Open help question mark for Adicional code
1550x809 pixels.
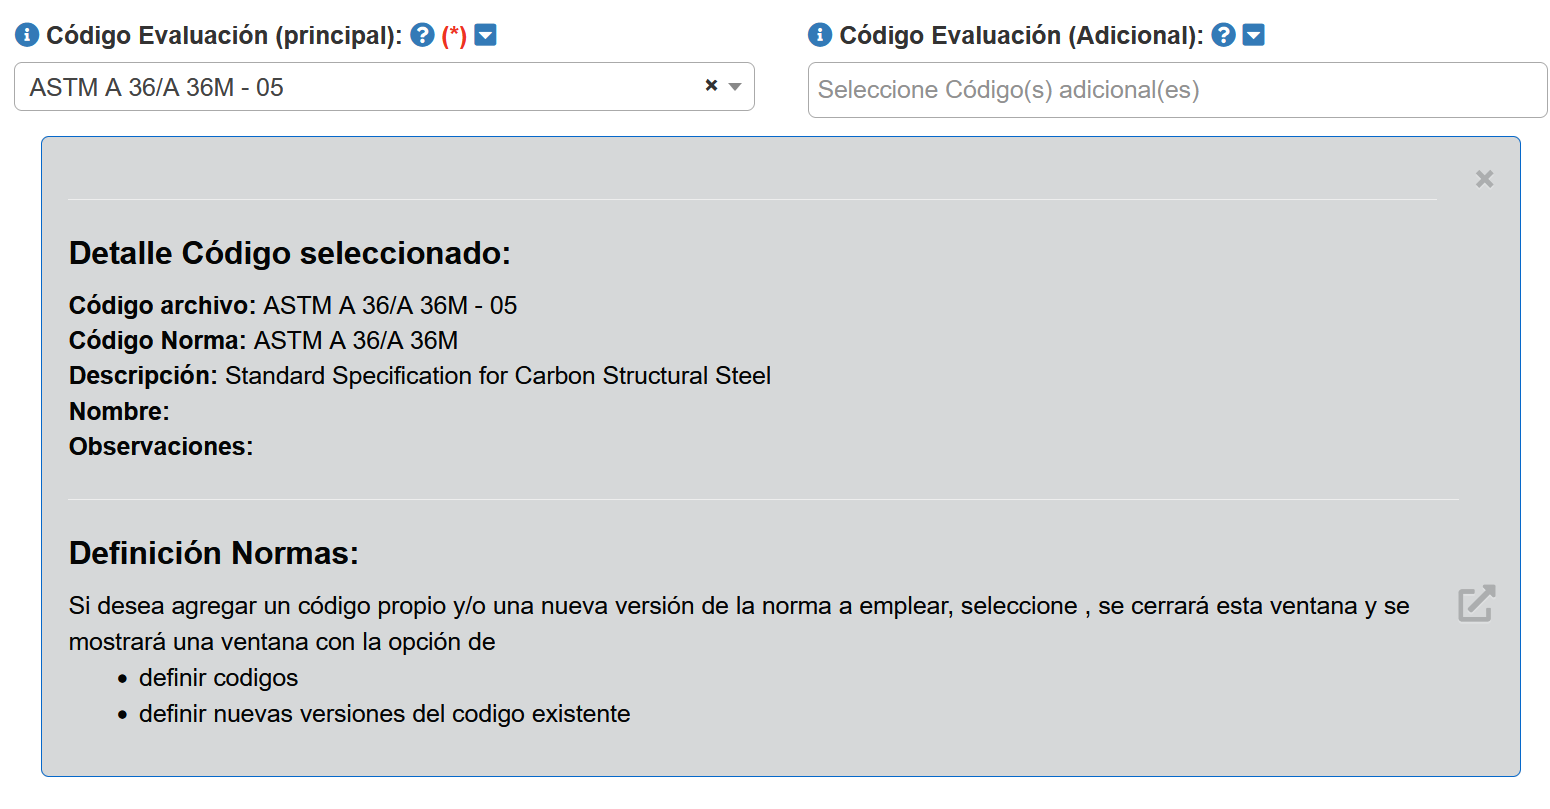pyautogui.click(x=1223, y=35)
